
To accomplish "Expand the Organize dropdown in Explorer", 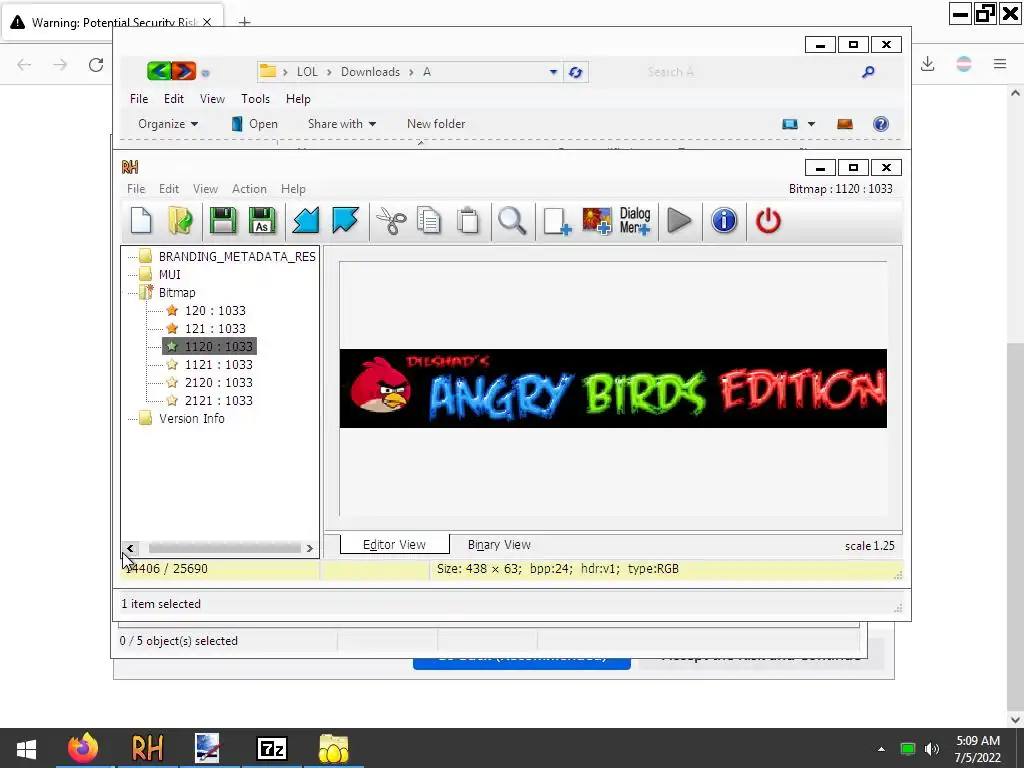I will click(x=168, y=124).
